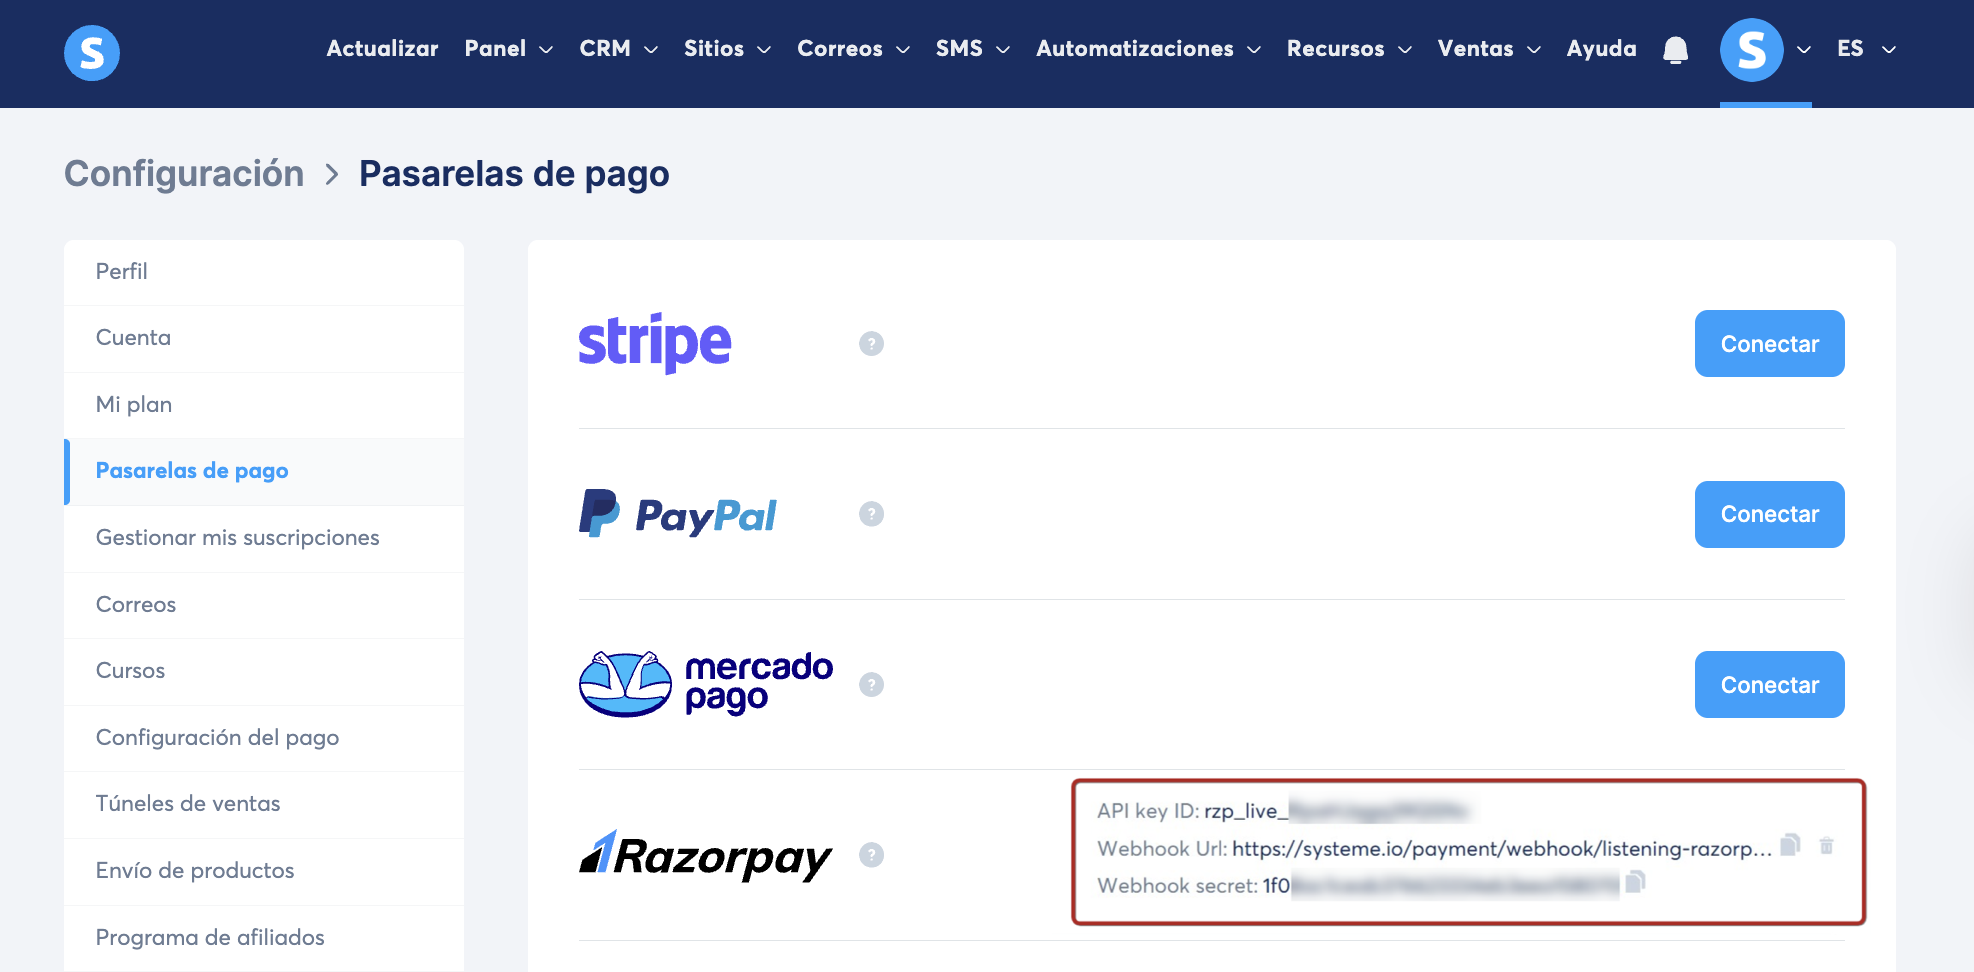Connect the Mercado Pago gateway
Image resolution: width=1974 pixels, height=972 pixels.
1769,684
